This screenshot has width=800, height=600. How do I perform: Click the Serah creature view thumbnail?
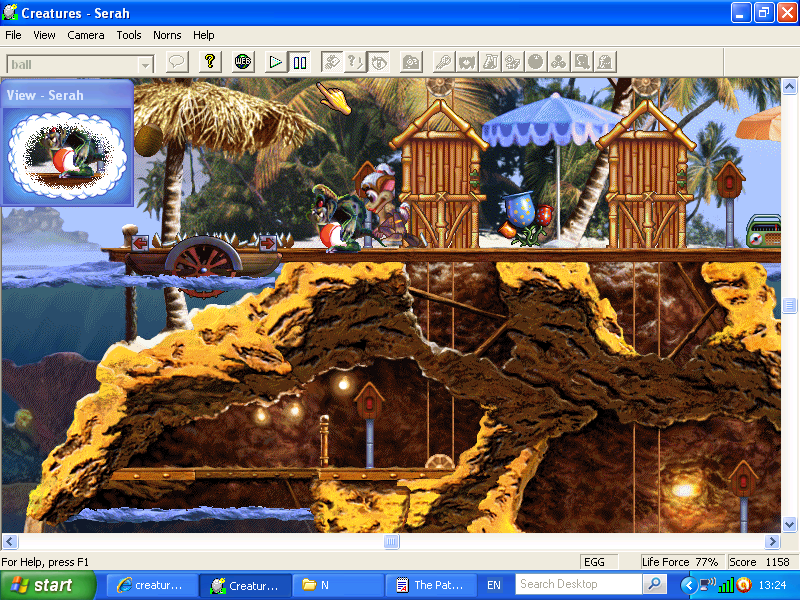[67, 152]
